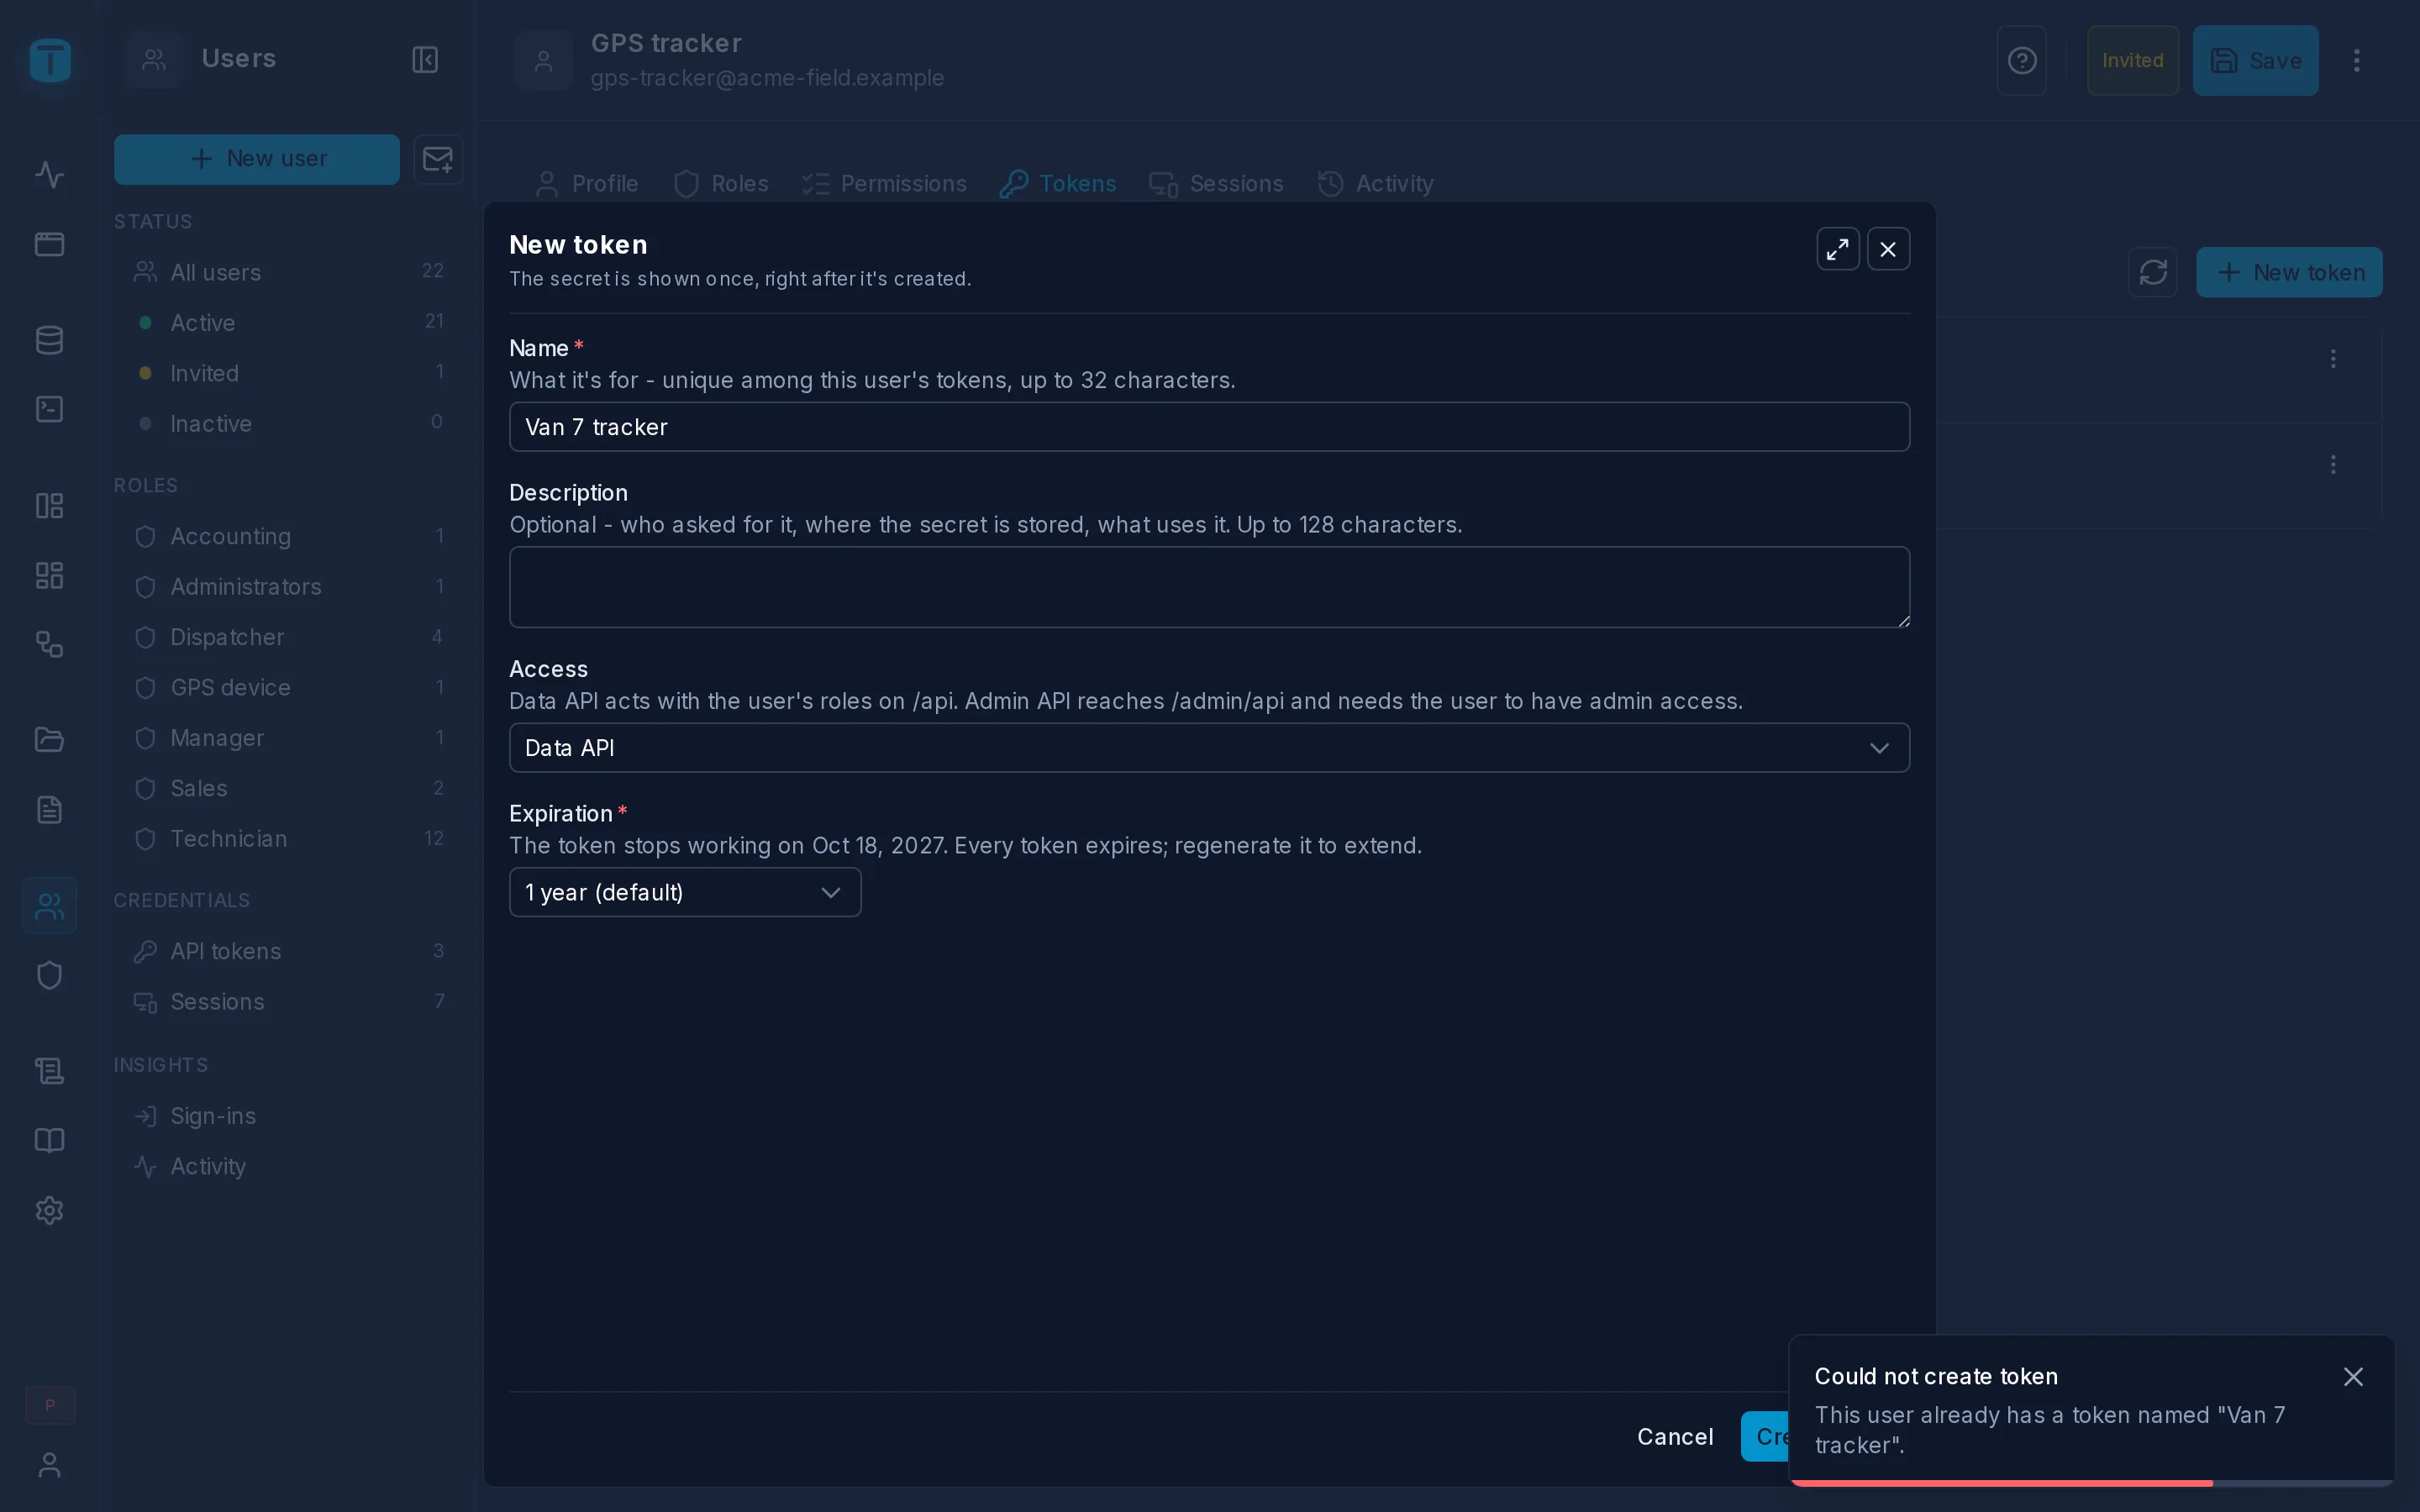The height and width of the screenshot is (1512, 2420).
Task: Switch to the Permissions tab
Action: tap(884, 184)
